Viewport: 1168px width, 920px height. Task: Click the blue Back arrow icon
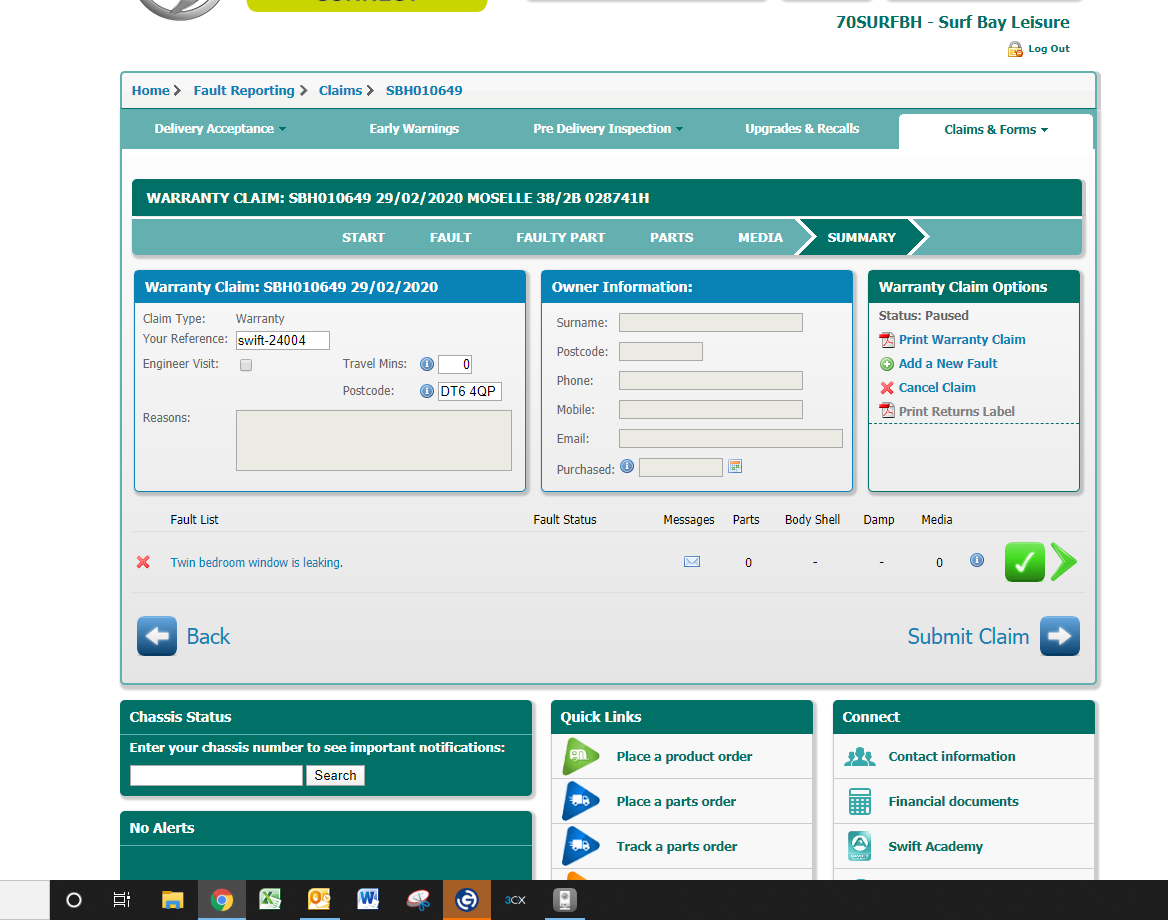(x=157, y=636)
